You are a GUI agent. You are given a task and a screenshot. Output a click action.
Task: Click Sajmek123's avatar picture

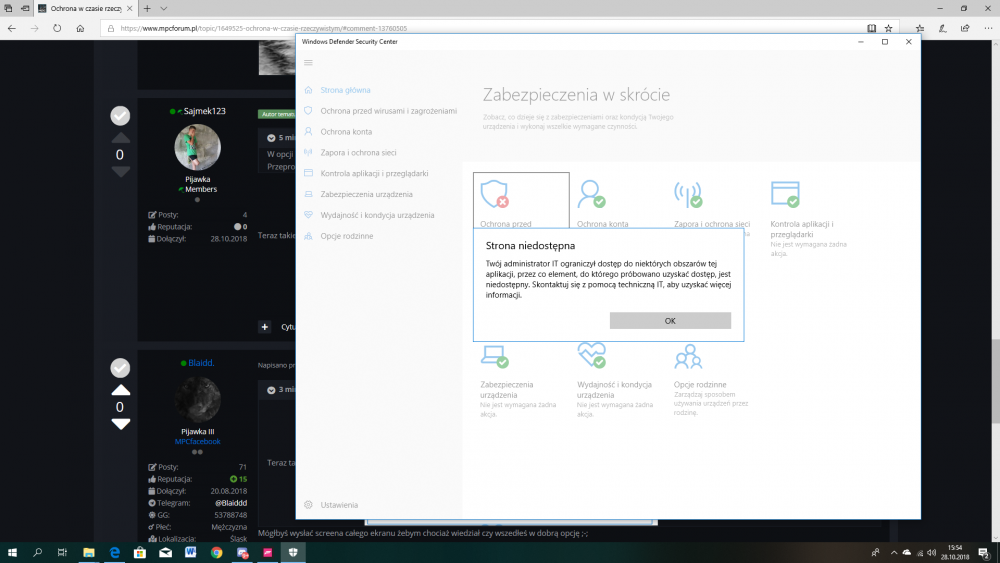click(198, 147)
